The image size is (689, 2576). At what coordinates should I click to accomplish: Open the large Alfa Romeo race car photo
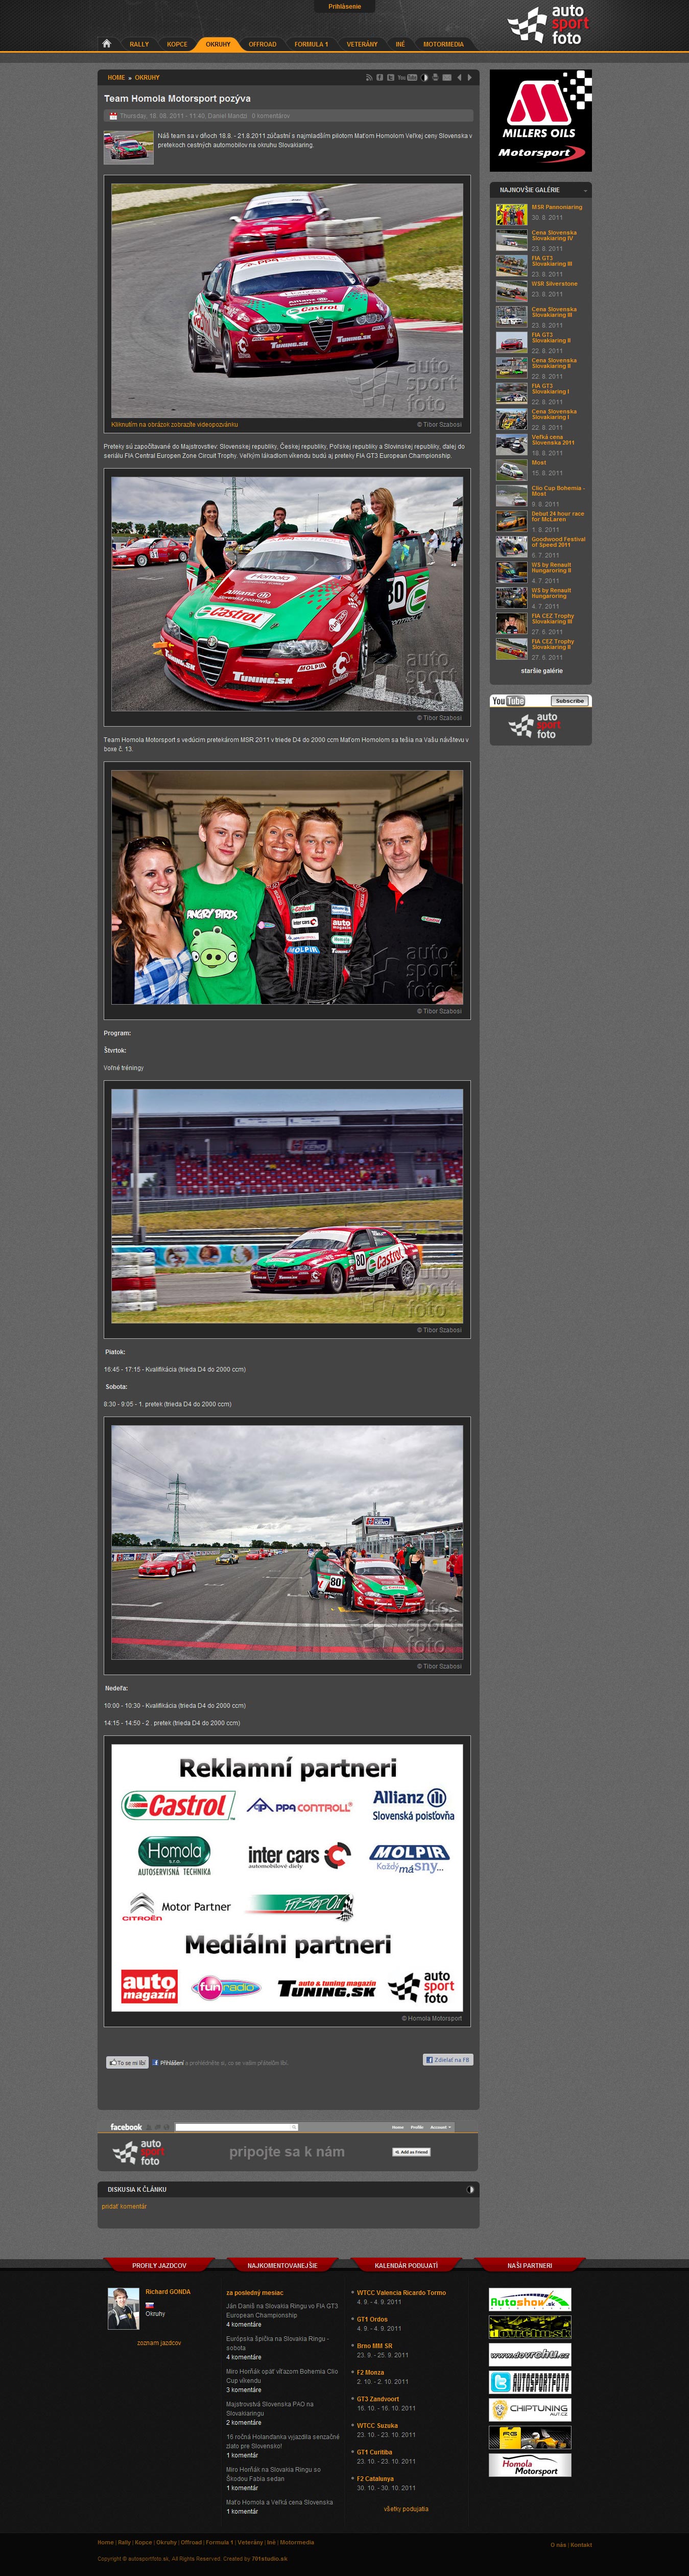287,300
